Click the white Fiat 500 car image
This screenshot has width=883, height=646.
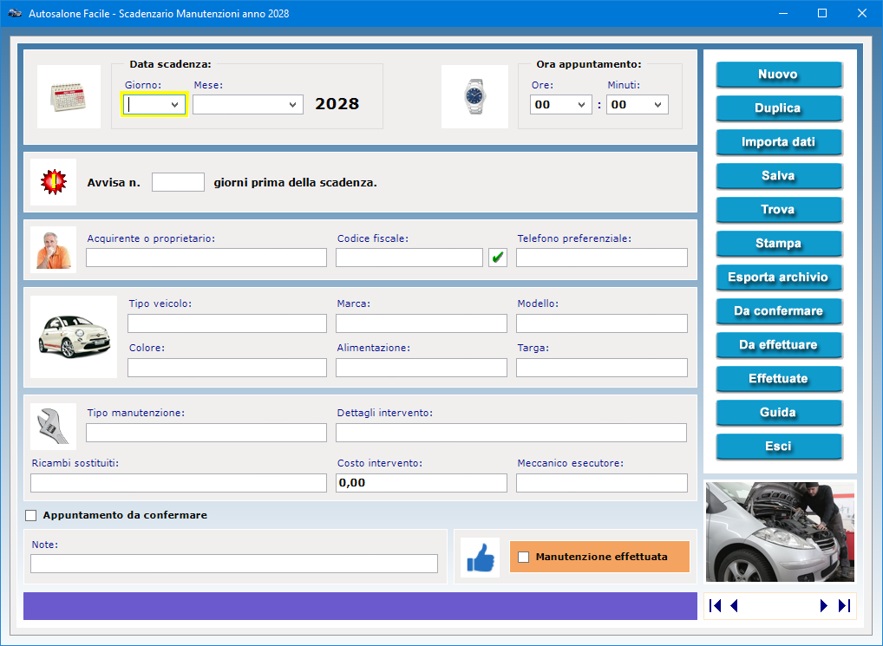pos(74,336)
